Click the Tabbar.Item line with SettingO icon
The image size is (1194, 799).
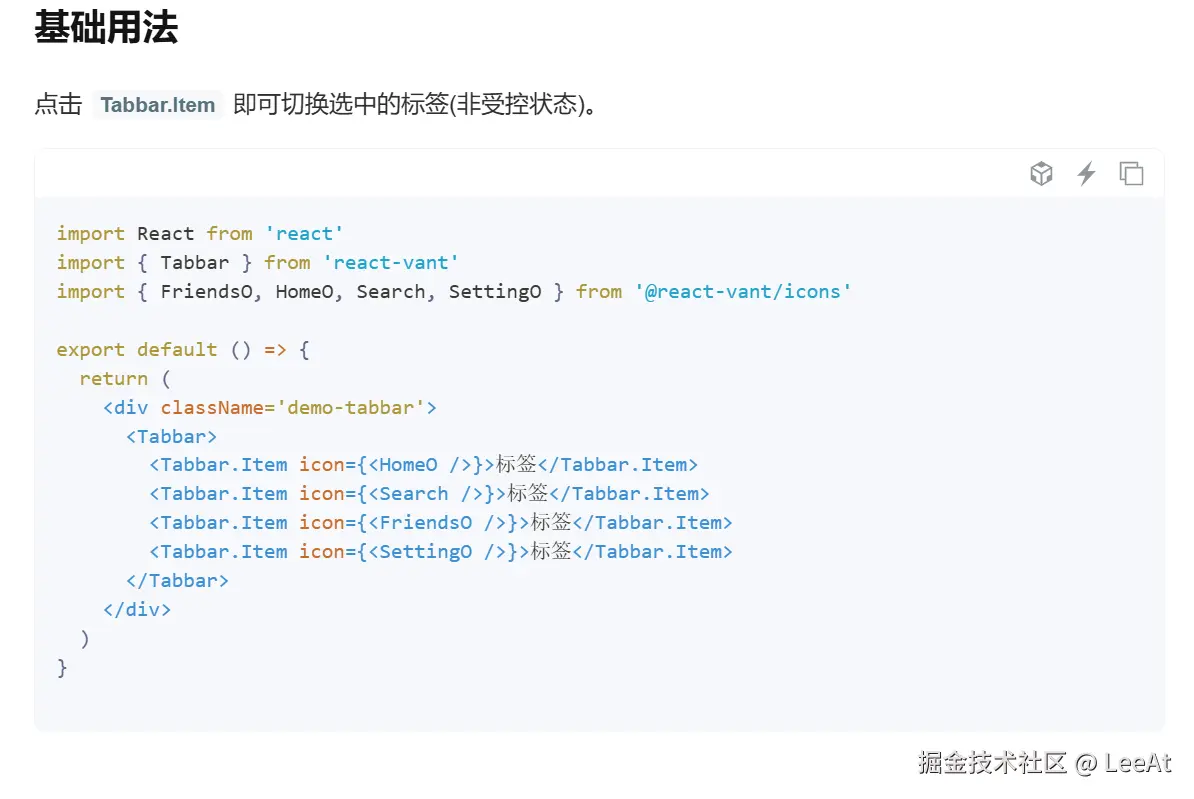coord(441,551)
